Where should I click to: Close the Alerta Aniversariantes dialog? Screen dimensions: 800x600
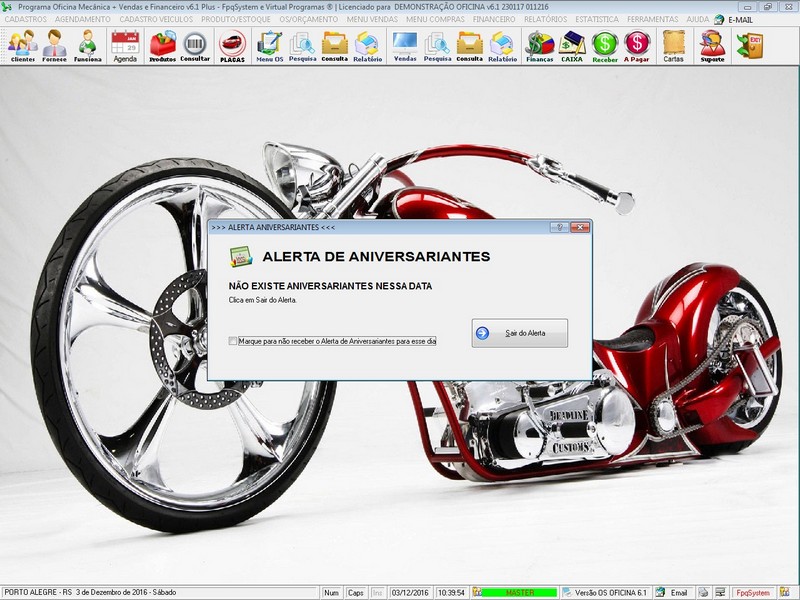coord(580,227)
